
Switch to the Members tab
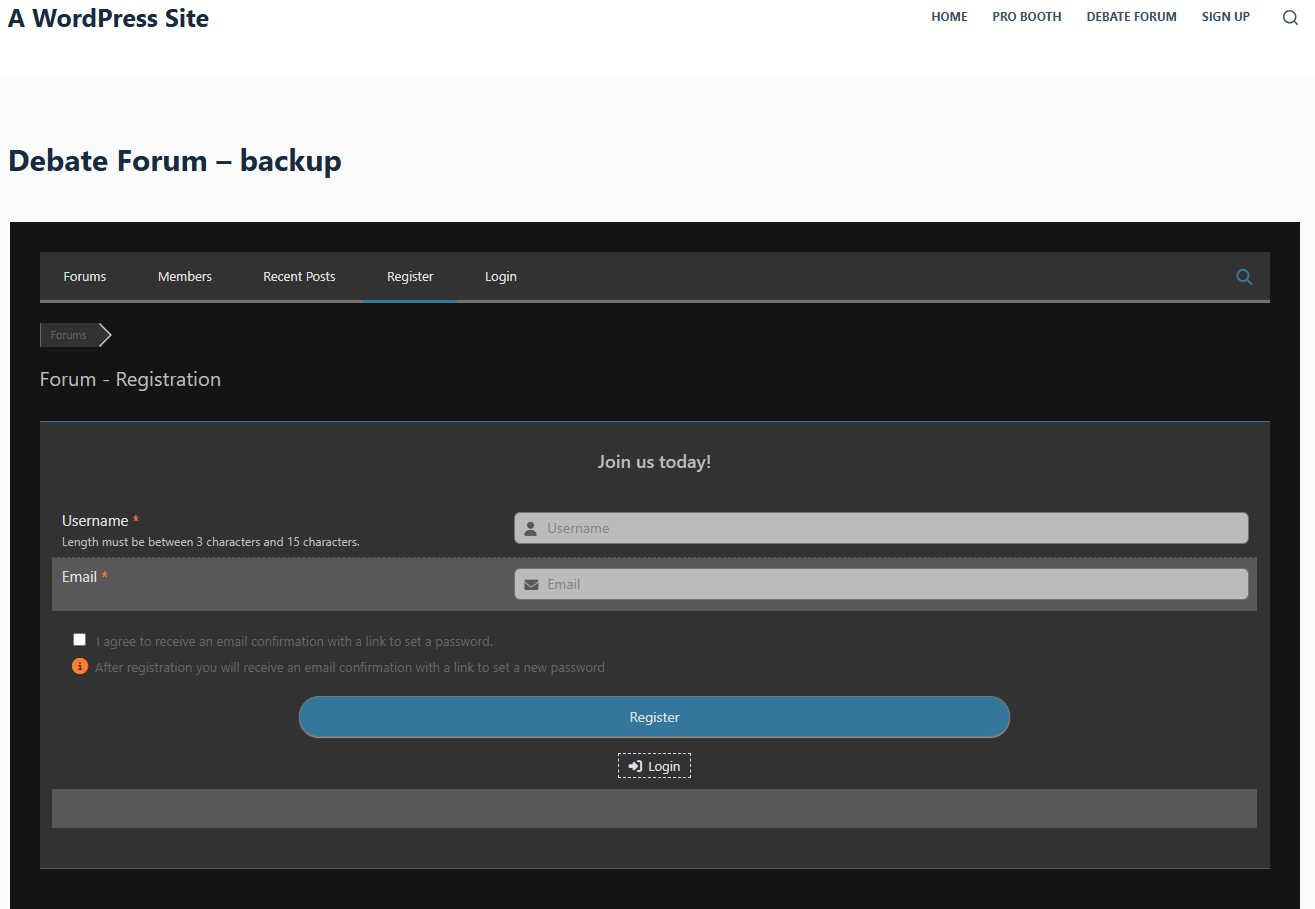pyautogui.click(x=185, y=277)
